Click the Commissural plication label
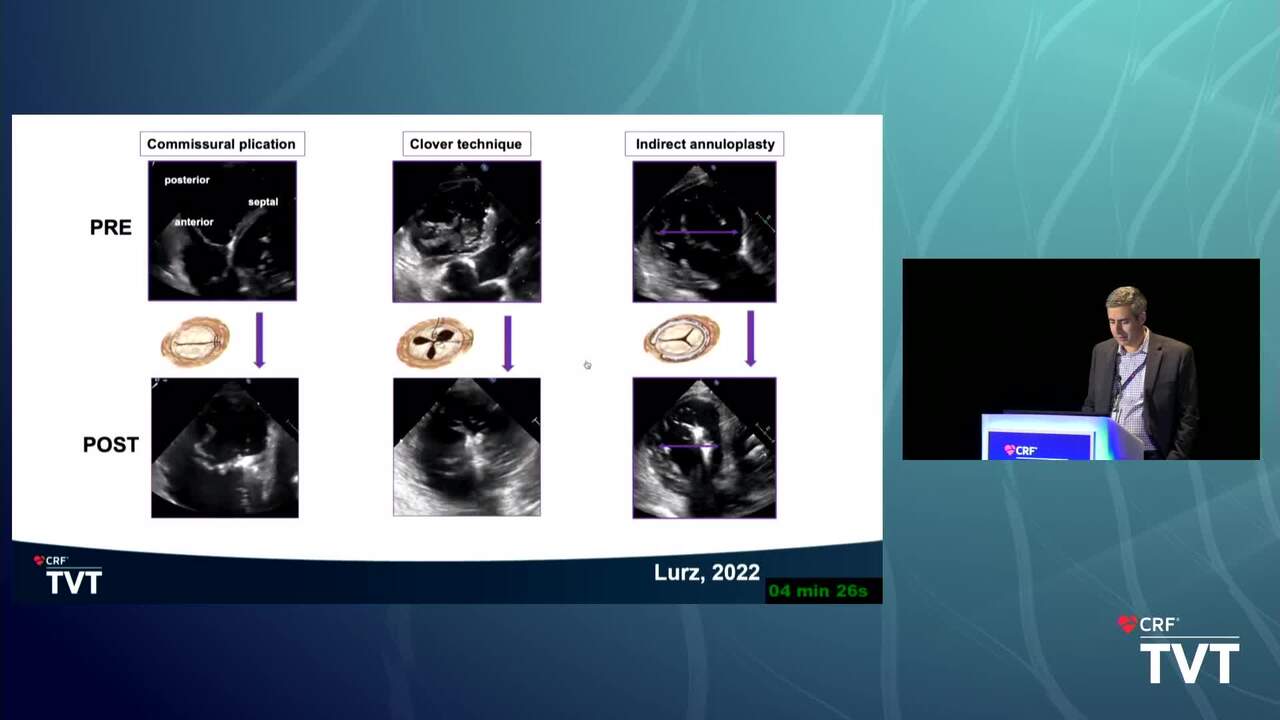Image resolution: width=1280 pixels, height=720 pixels. click(222, 144)
